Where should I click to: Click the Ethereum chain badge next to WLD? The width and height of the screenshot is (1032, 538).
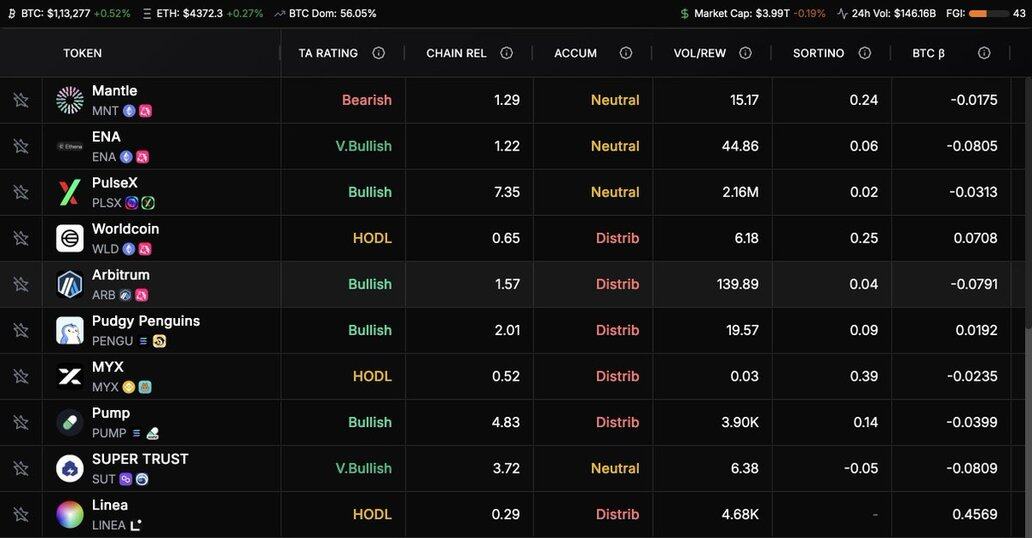tap(129, 249)
